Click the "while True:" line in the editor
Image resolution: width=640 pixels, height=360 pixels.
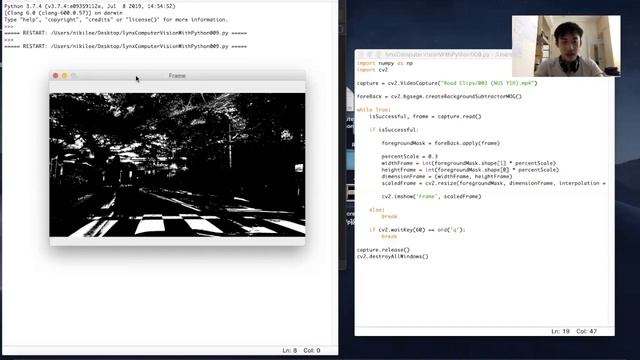point(373,110)
